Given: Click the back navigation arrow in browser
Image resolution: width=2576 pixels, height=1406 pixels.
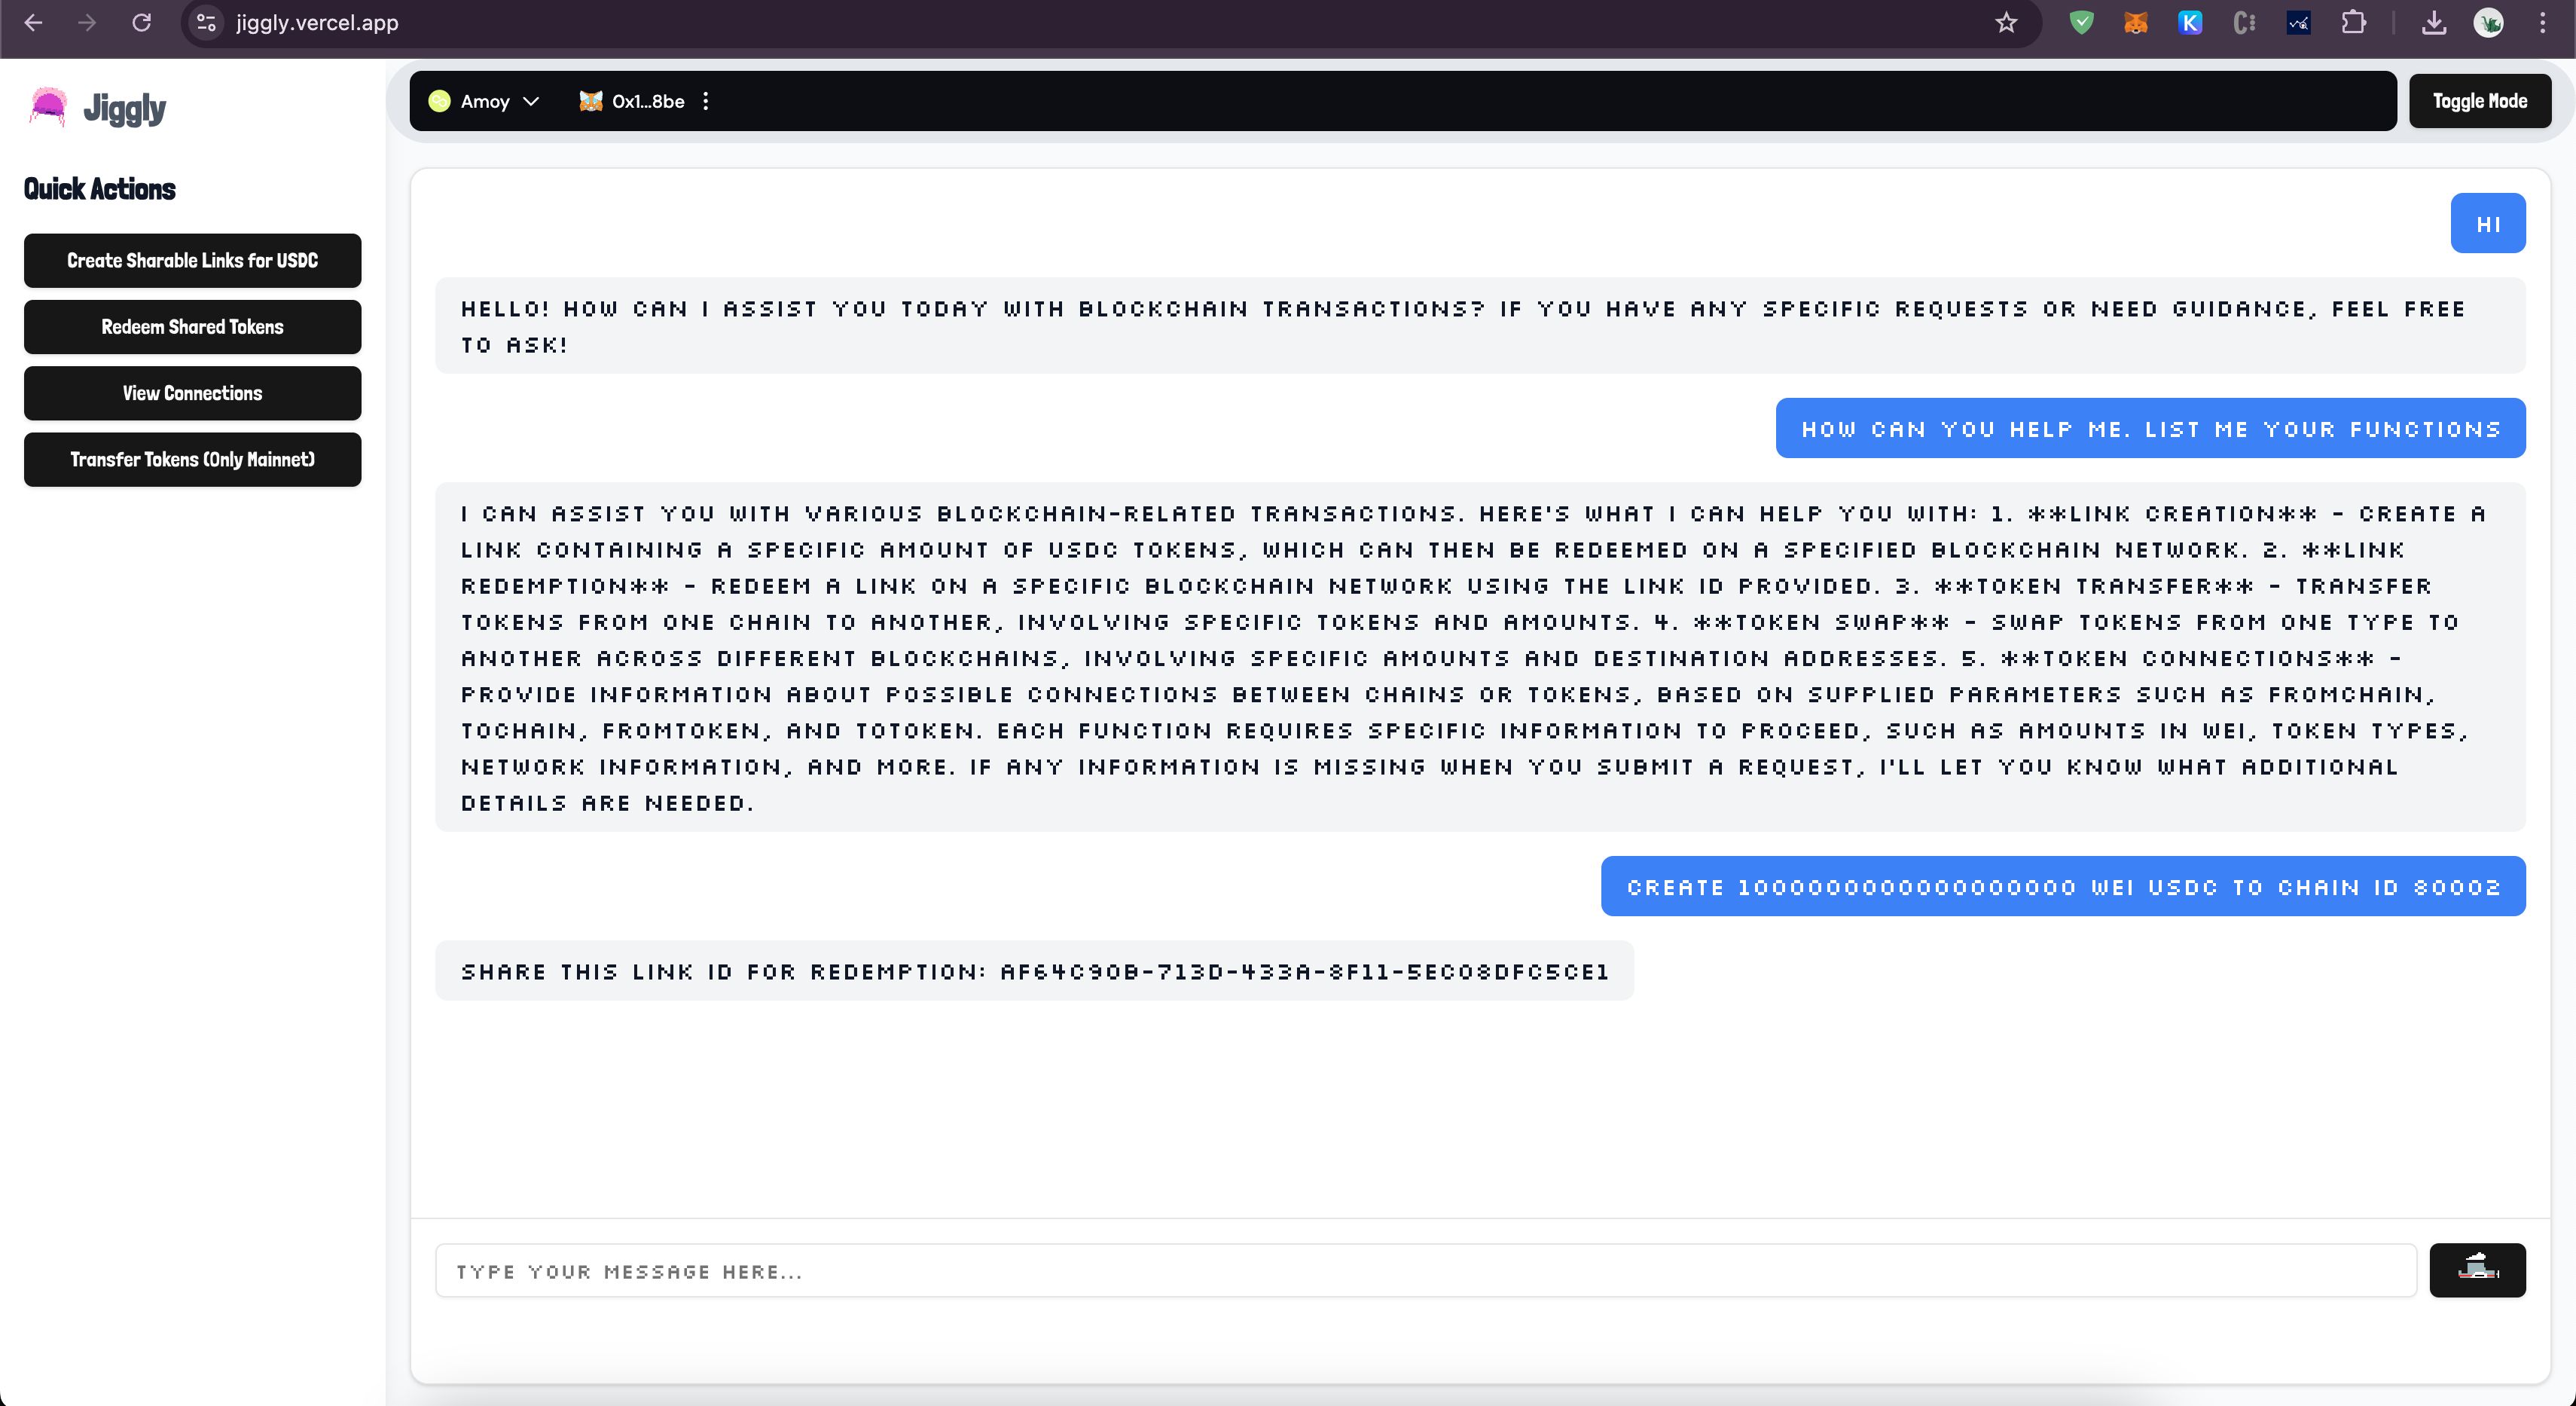Looking at the screenshot, I should 35,24.
